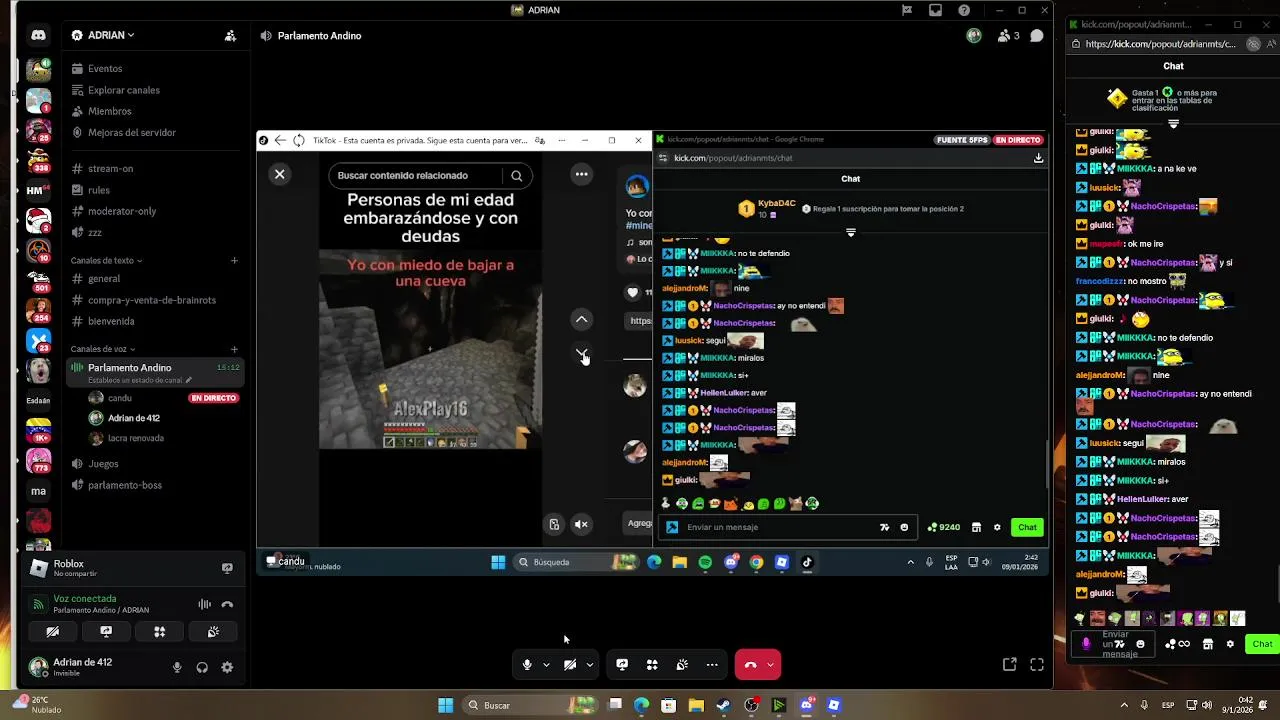
Task: Click Windows Start button on taskbar
Action: [x=445, y=705]
